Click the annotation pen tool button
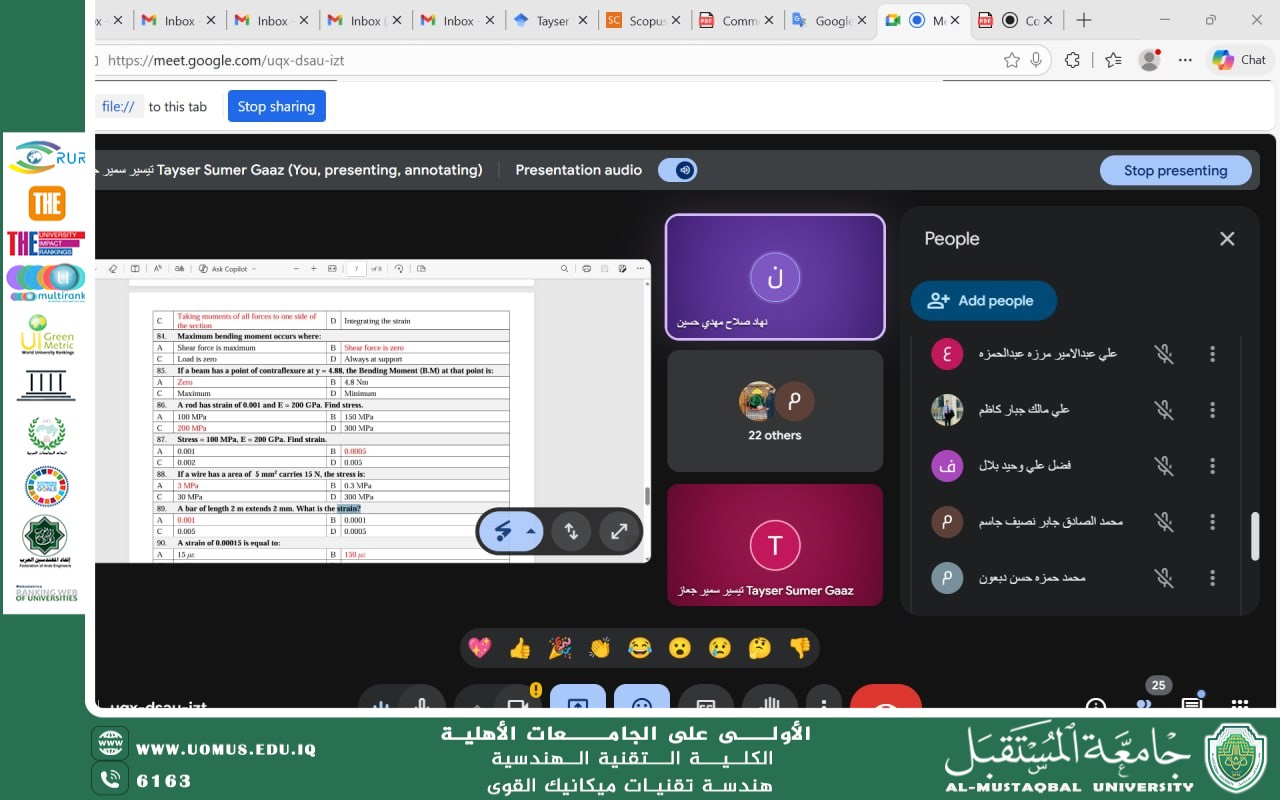Viewport: 1280px width, 800px height. point(503,531)
